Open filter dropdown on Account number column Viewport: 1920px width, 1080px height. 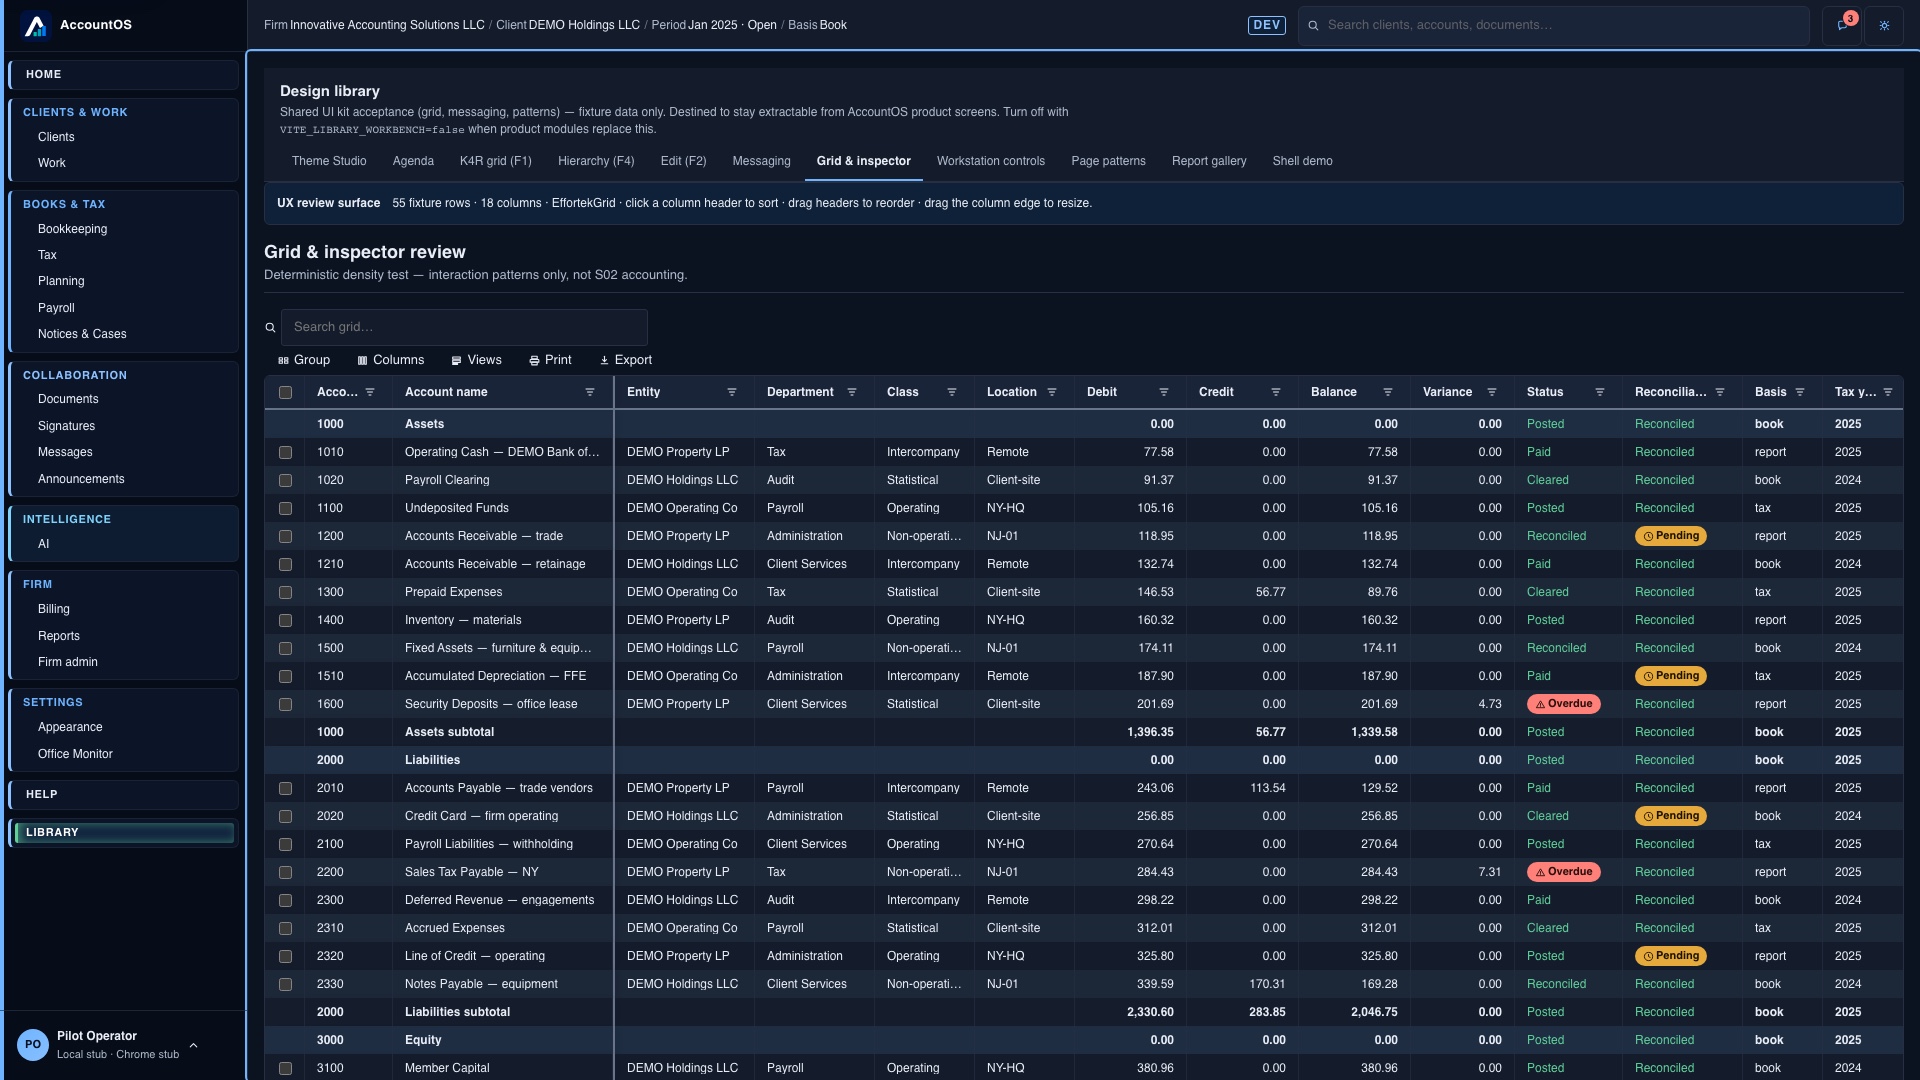click(370, 392)
